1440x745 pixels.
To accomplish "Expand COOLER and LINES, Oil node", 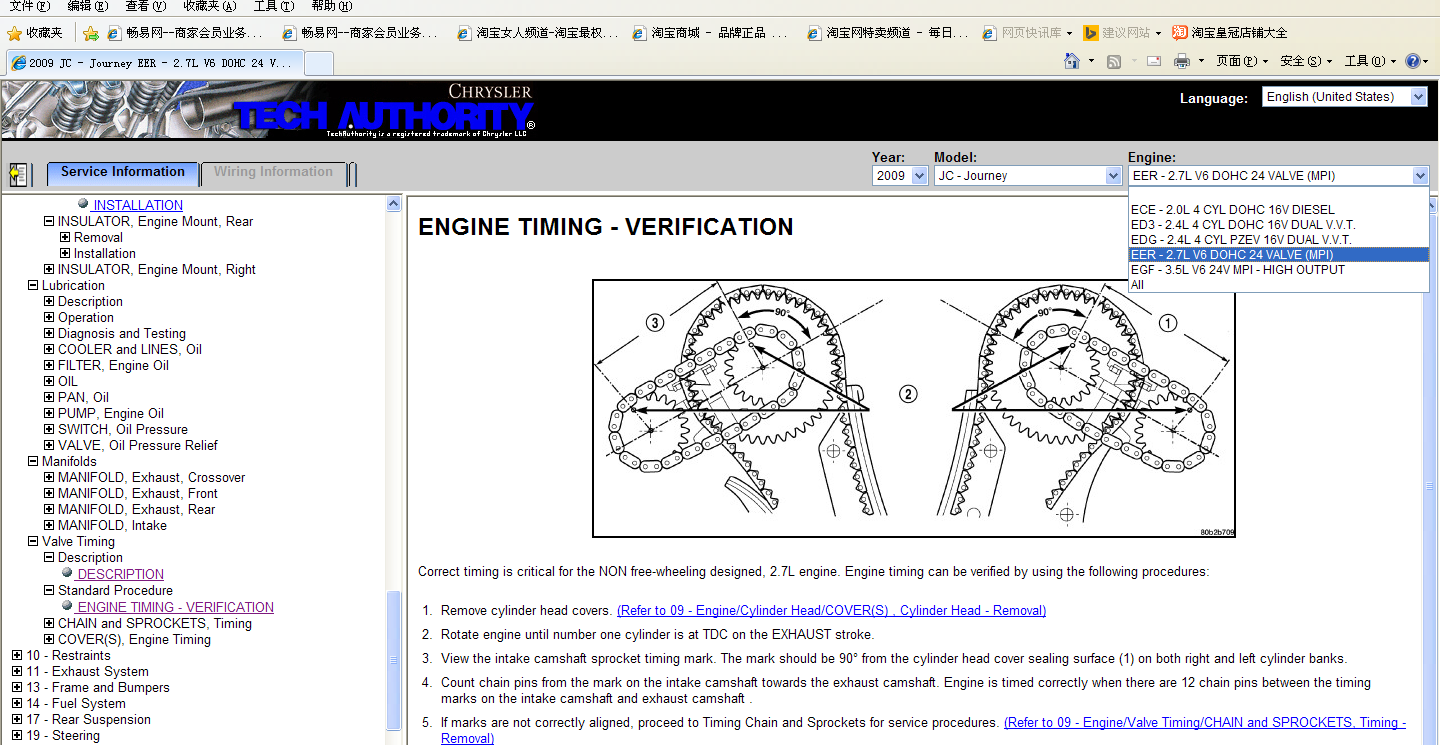I will click(x=49, y=350).
